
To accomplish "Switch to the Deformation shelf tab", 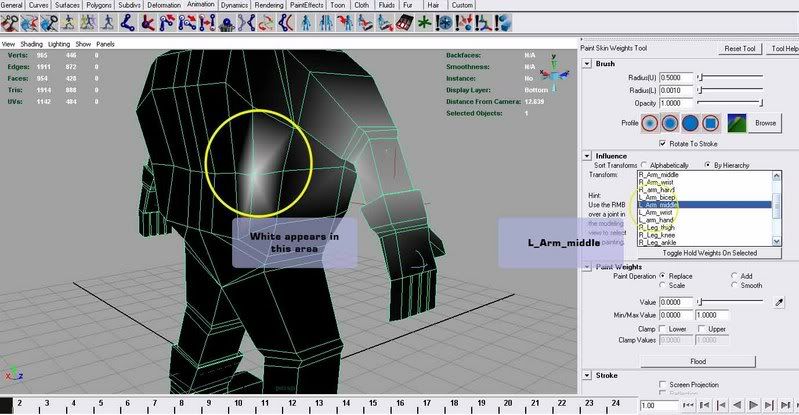I will pyautogui.click(x=164, y=5).
